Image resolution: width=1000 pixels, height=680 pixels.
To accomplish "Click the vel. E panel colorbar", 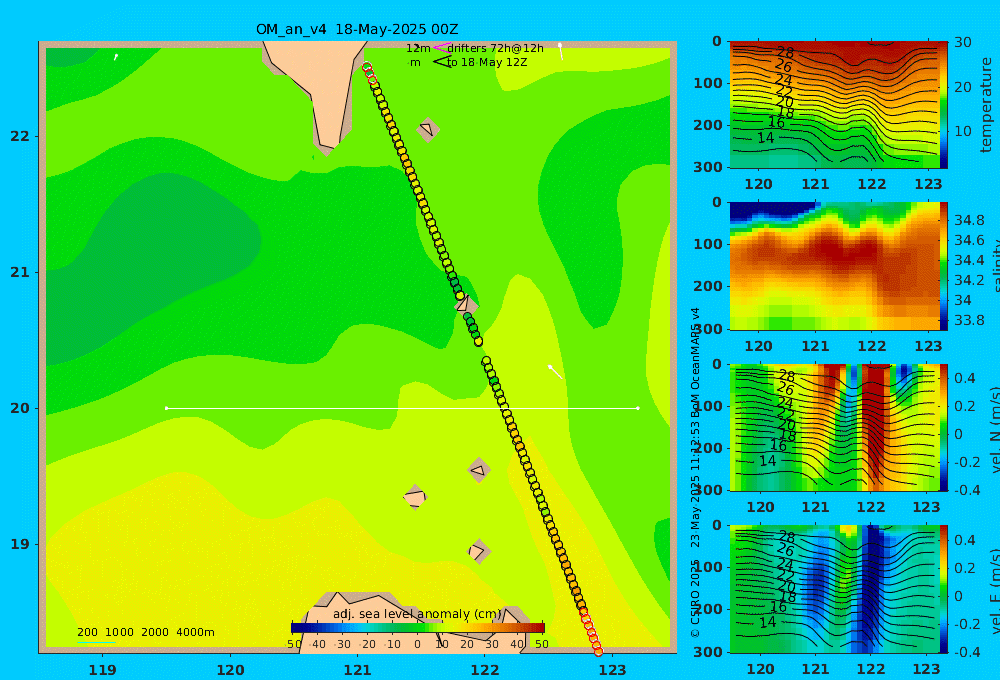I will point(943,589).
